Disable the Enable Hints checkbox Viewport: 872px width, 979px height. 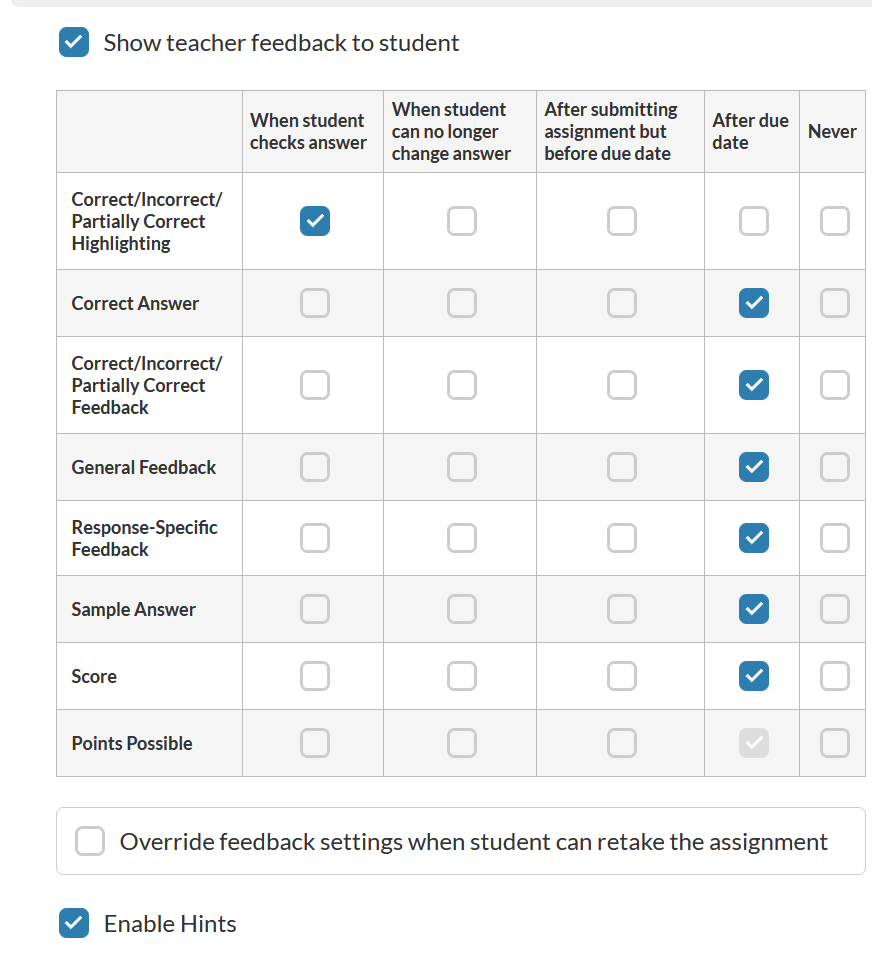pos(74,923)
